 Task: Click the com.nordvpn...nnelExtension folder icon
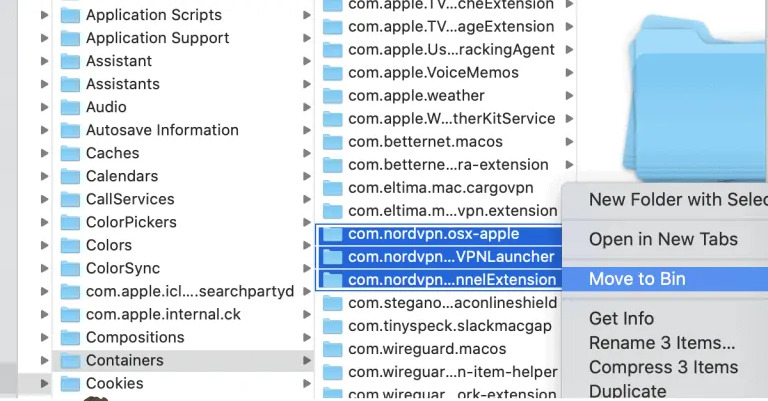coord(333,280)
